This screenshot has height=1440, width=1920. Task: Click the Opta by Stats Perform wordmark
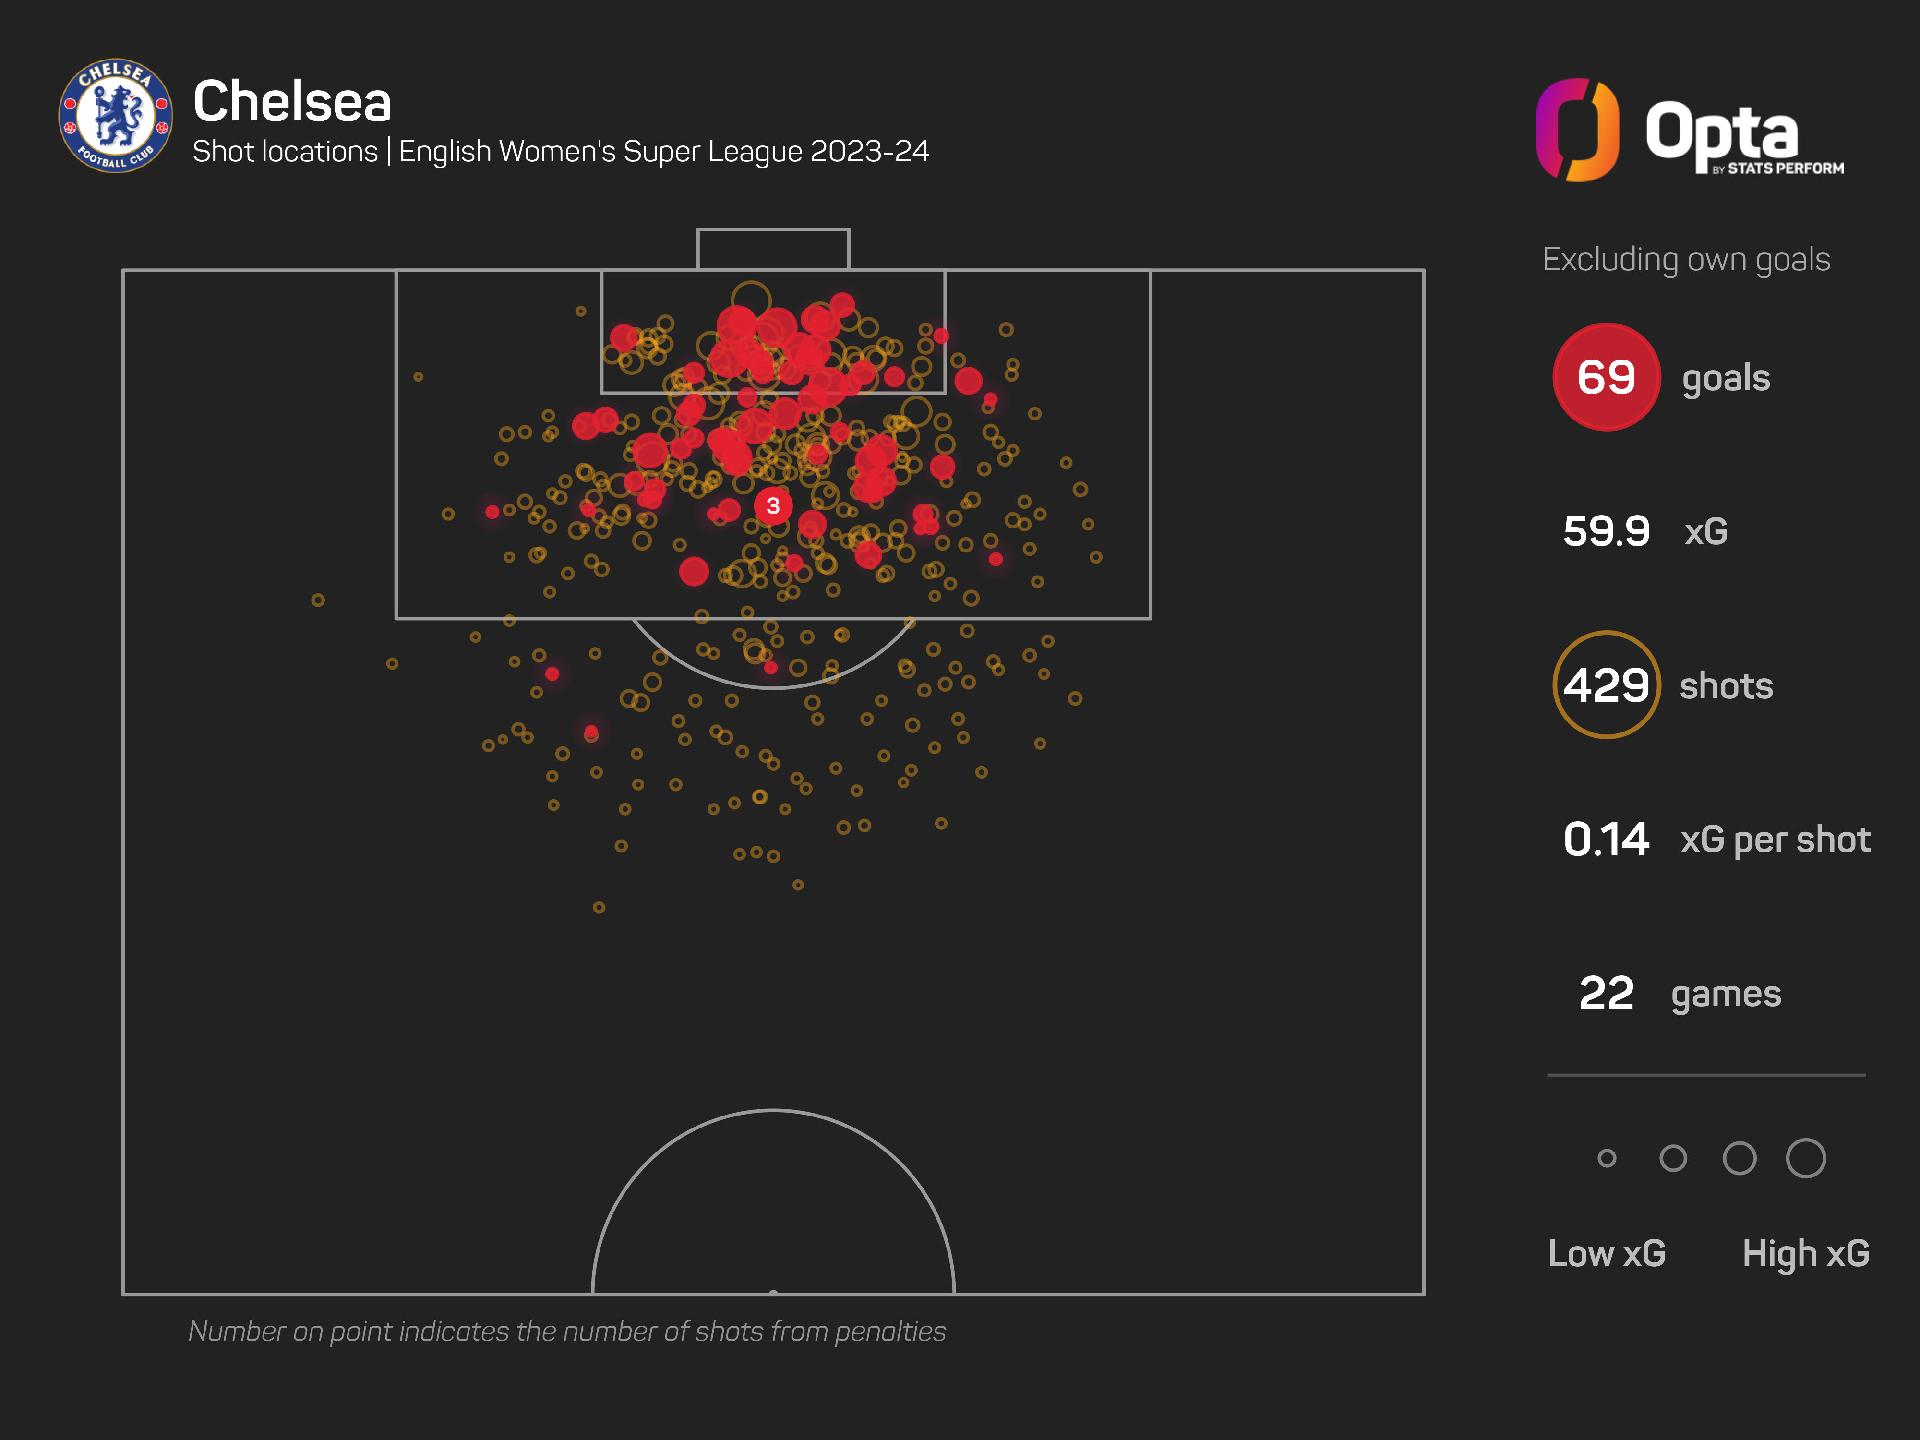tap(1745, 139)
